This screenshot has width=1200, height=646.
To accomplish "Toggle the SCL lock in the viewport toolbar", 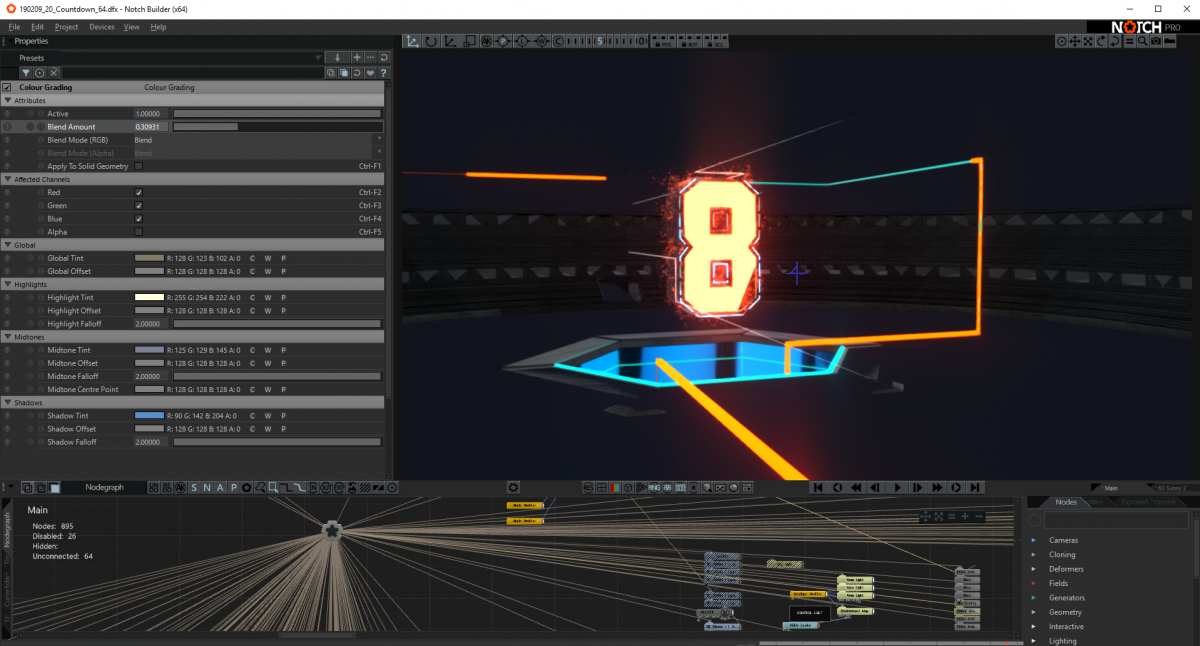I will pos(716,43).
